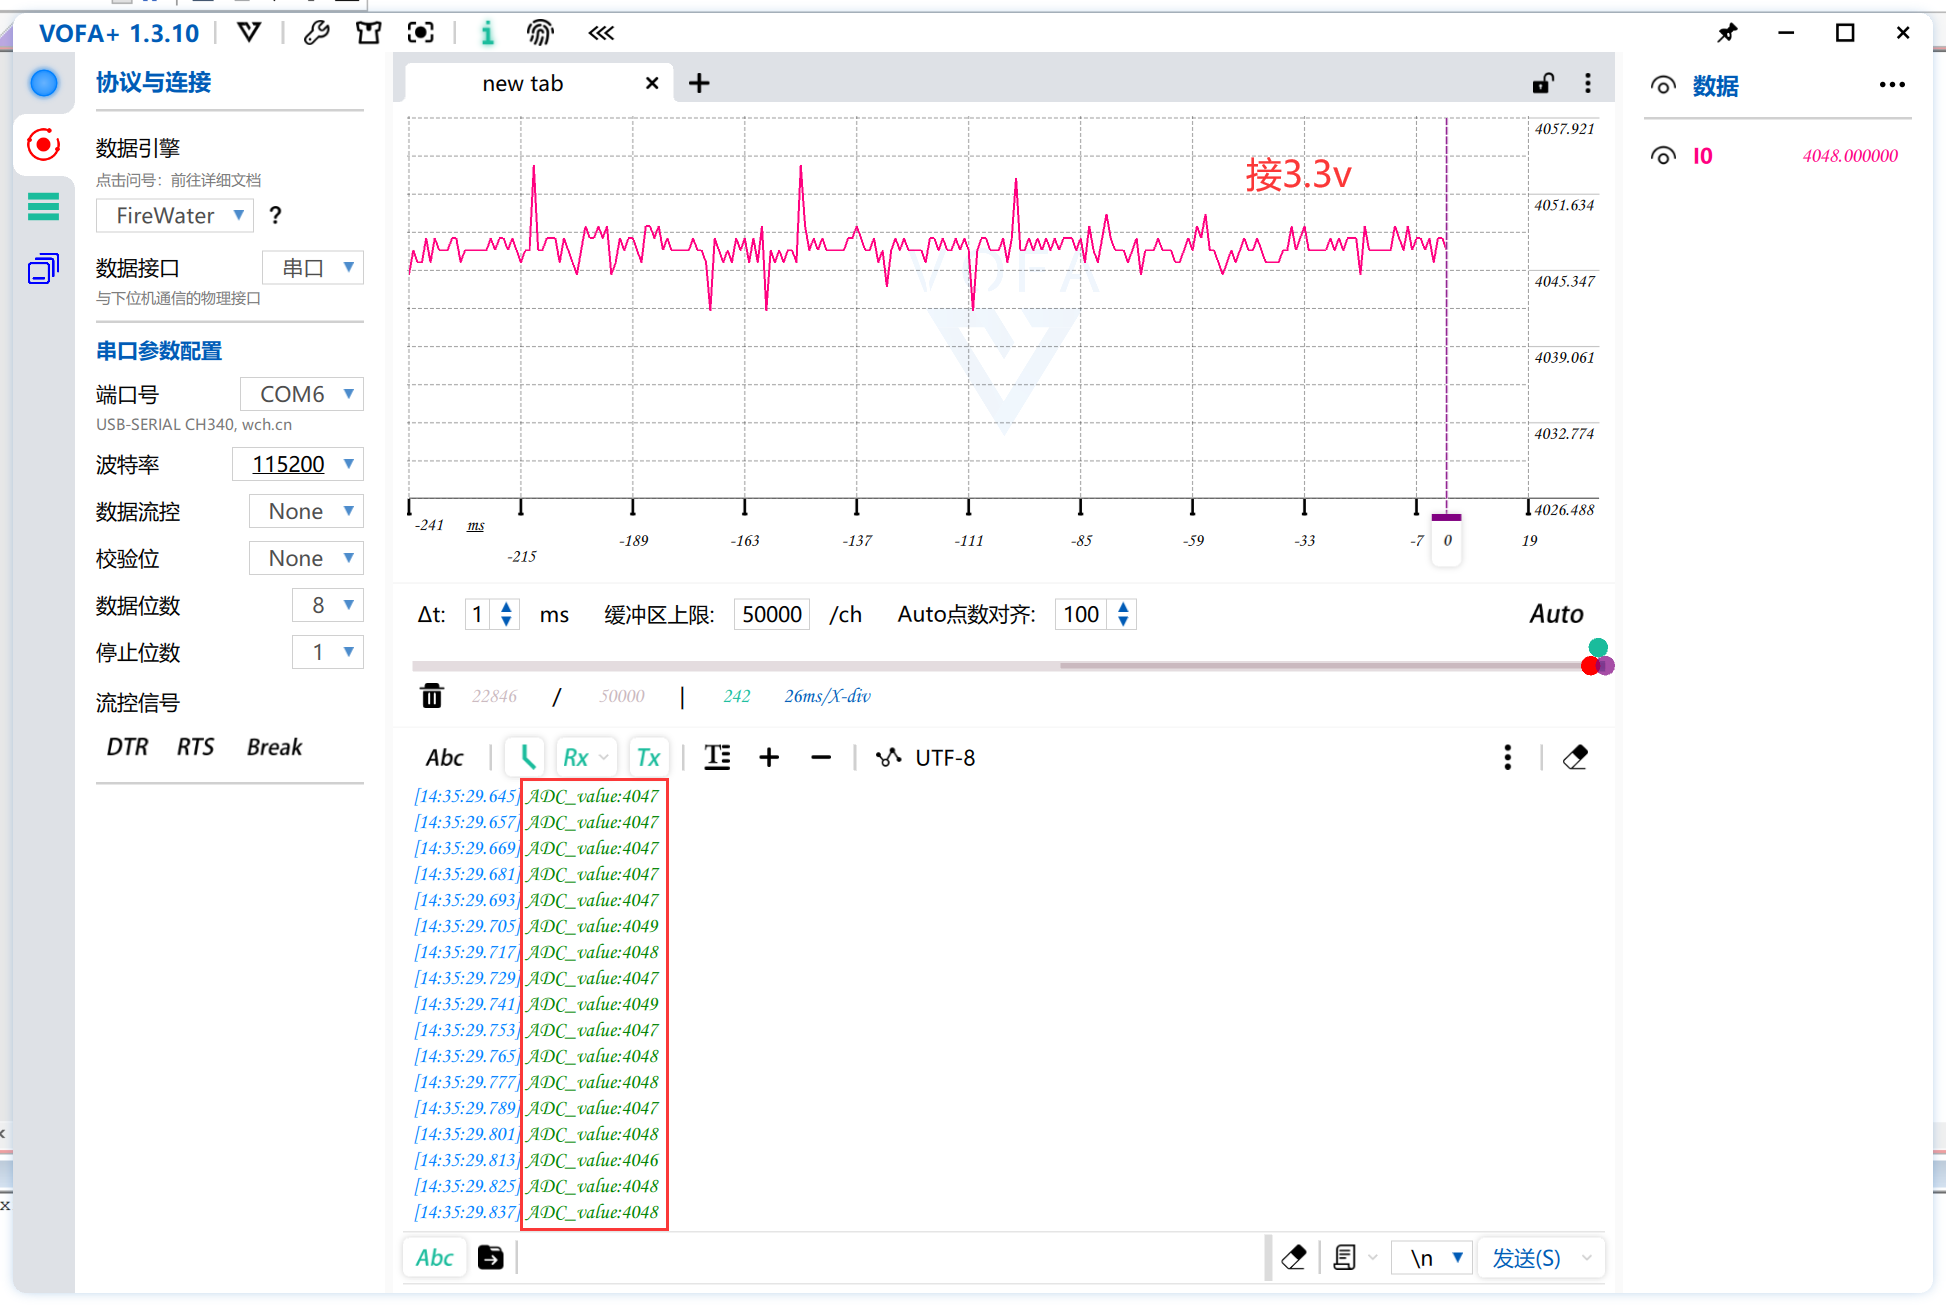Open the data bits 8 dropdown

click(x=327, y=605)
